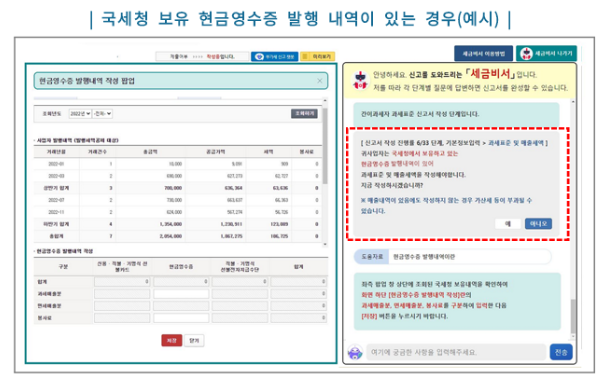
Task: Click the robot icon on 세금비서 나가기
Action: point(526,53)
